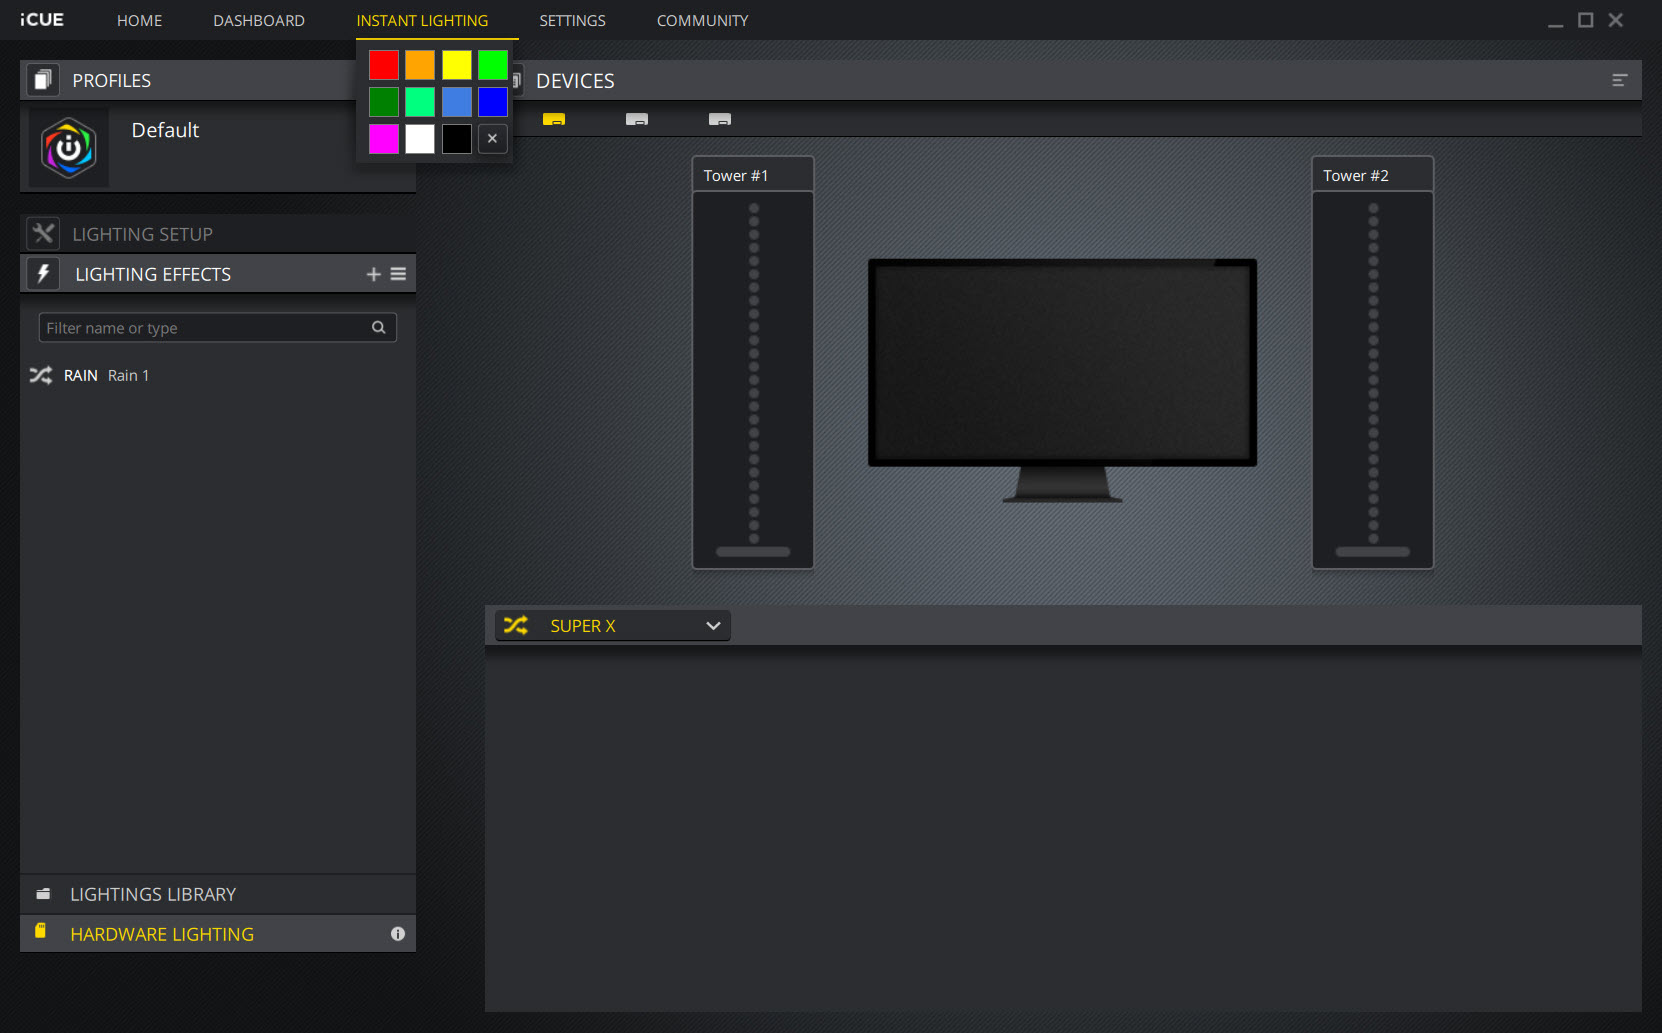
Task: Open the Devices panel options menu icon
Action: coord(1620,80)
